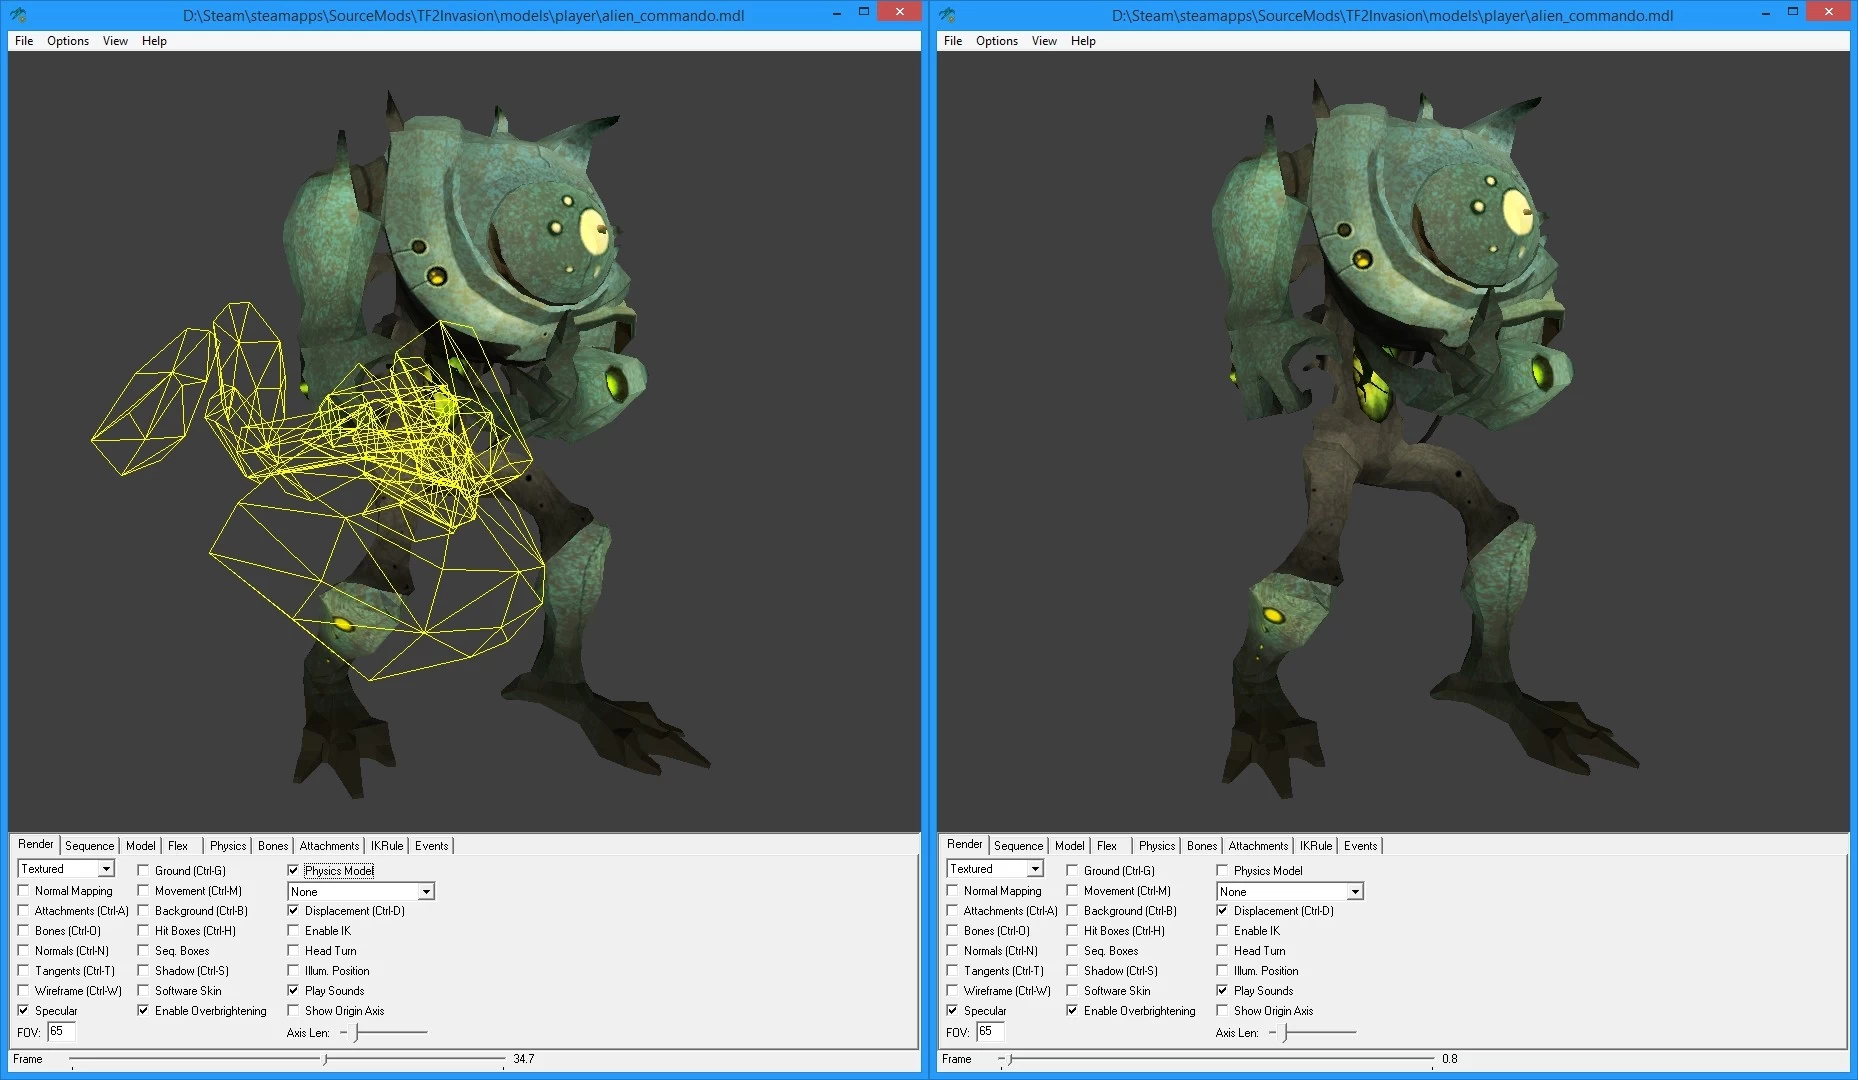Click the app icon in right window title bar
Viewport: 1858px width, 1080px height.
pos(947,15)
